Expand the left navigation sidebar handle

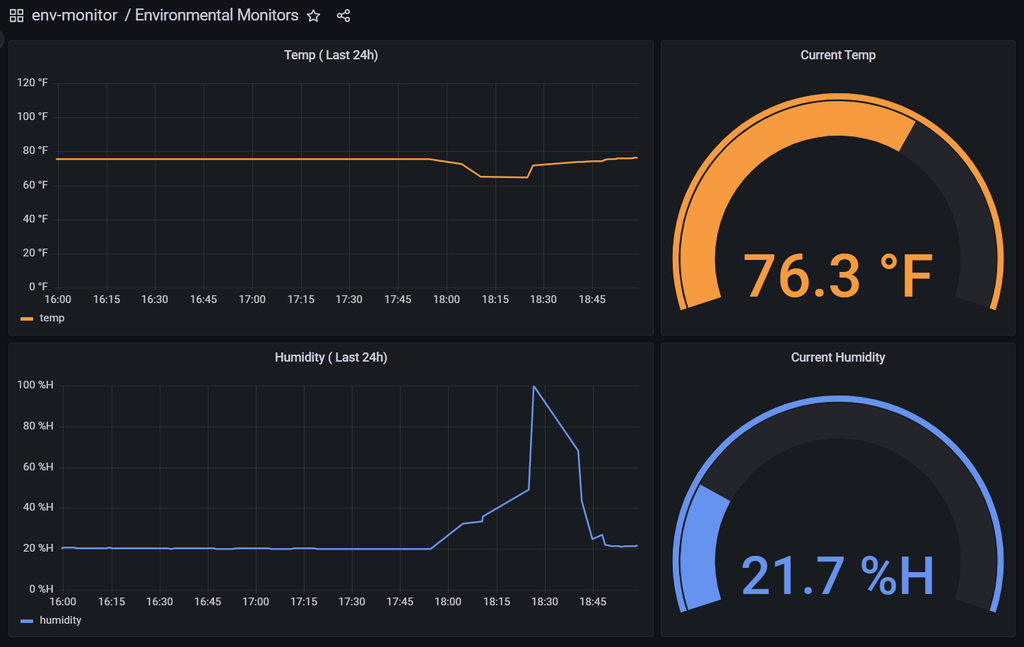point(3,40)
